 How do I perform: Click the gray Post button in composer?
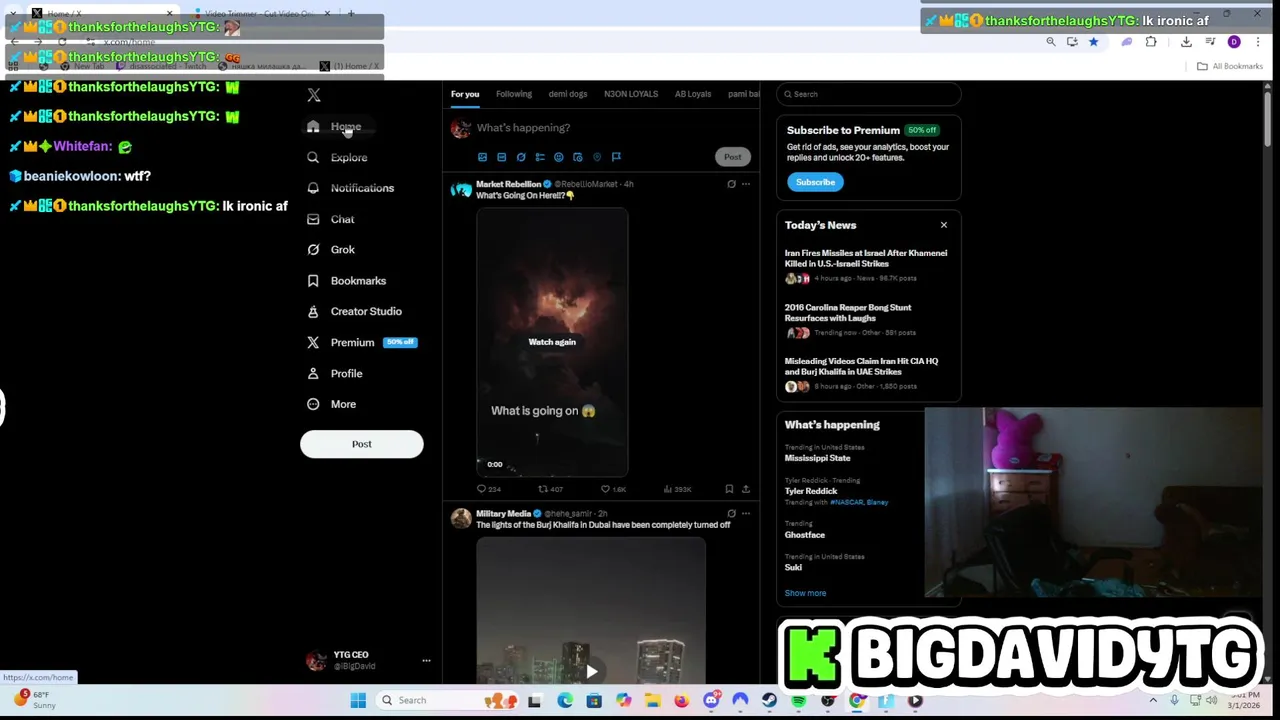coord(733,157)
